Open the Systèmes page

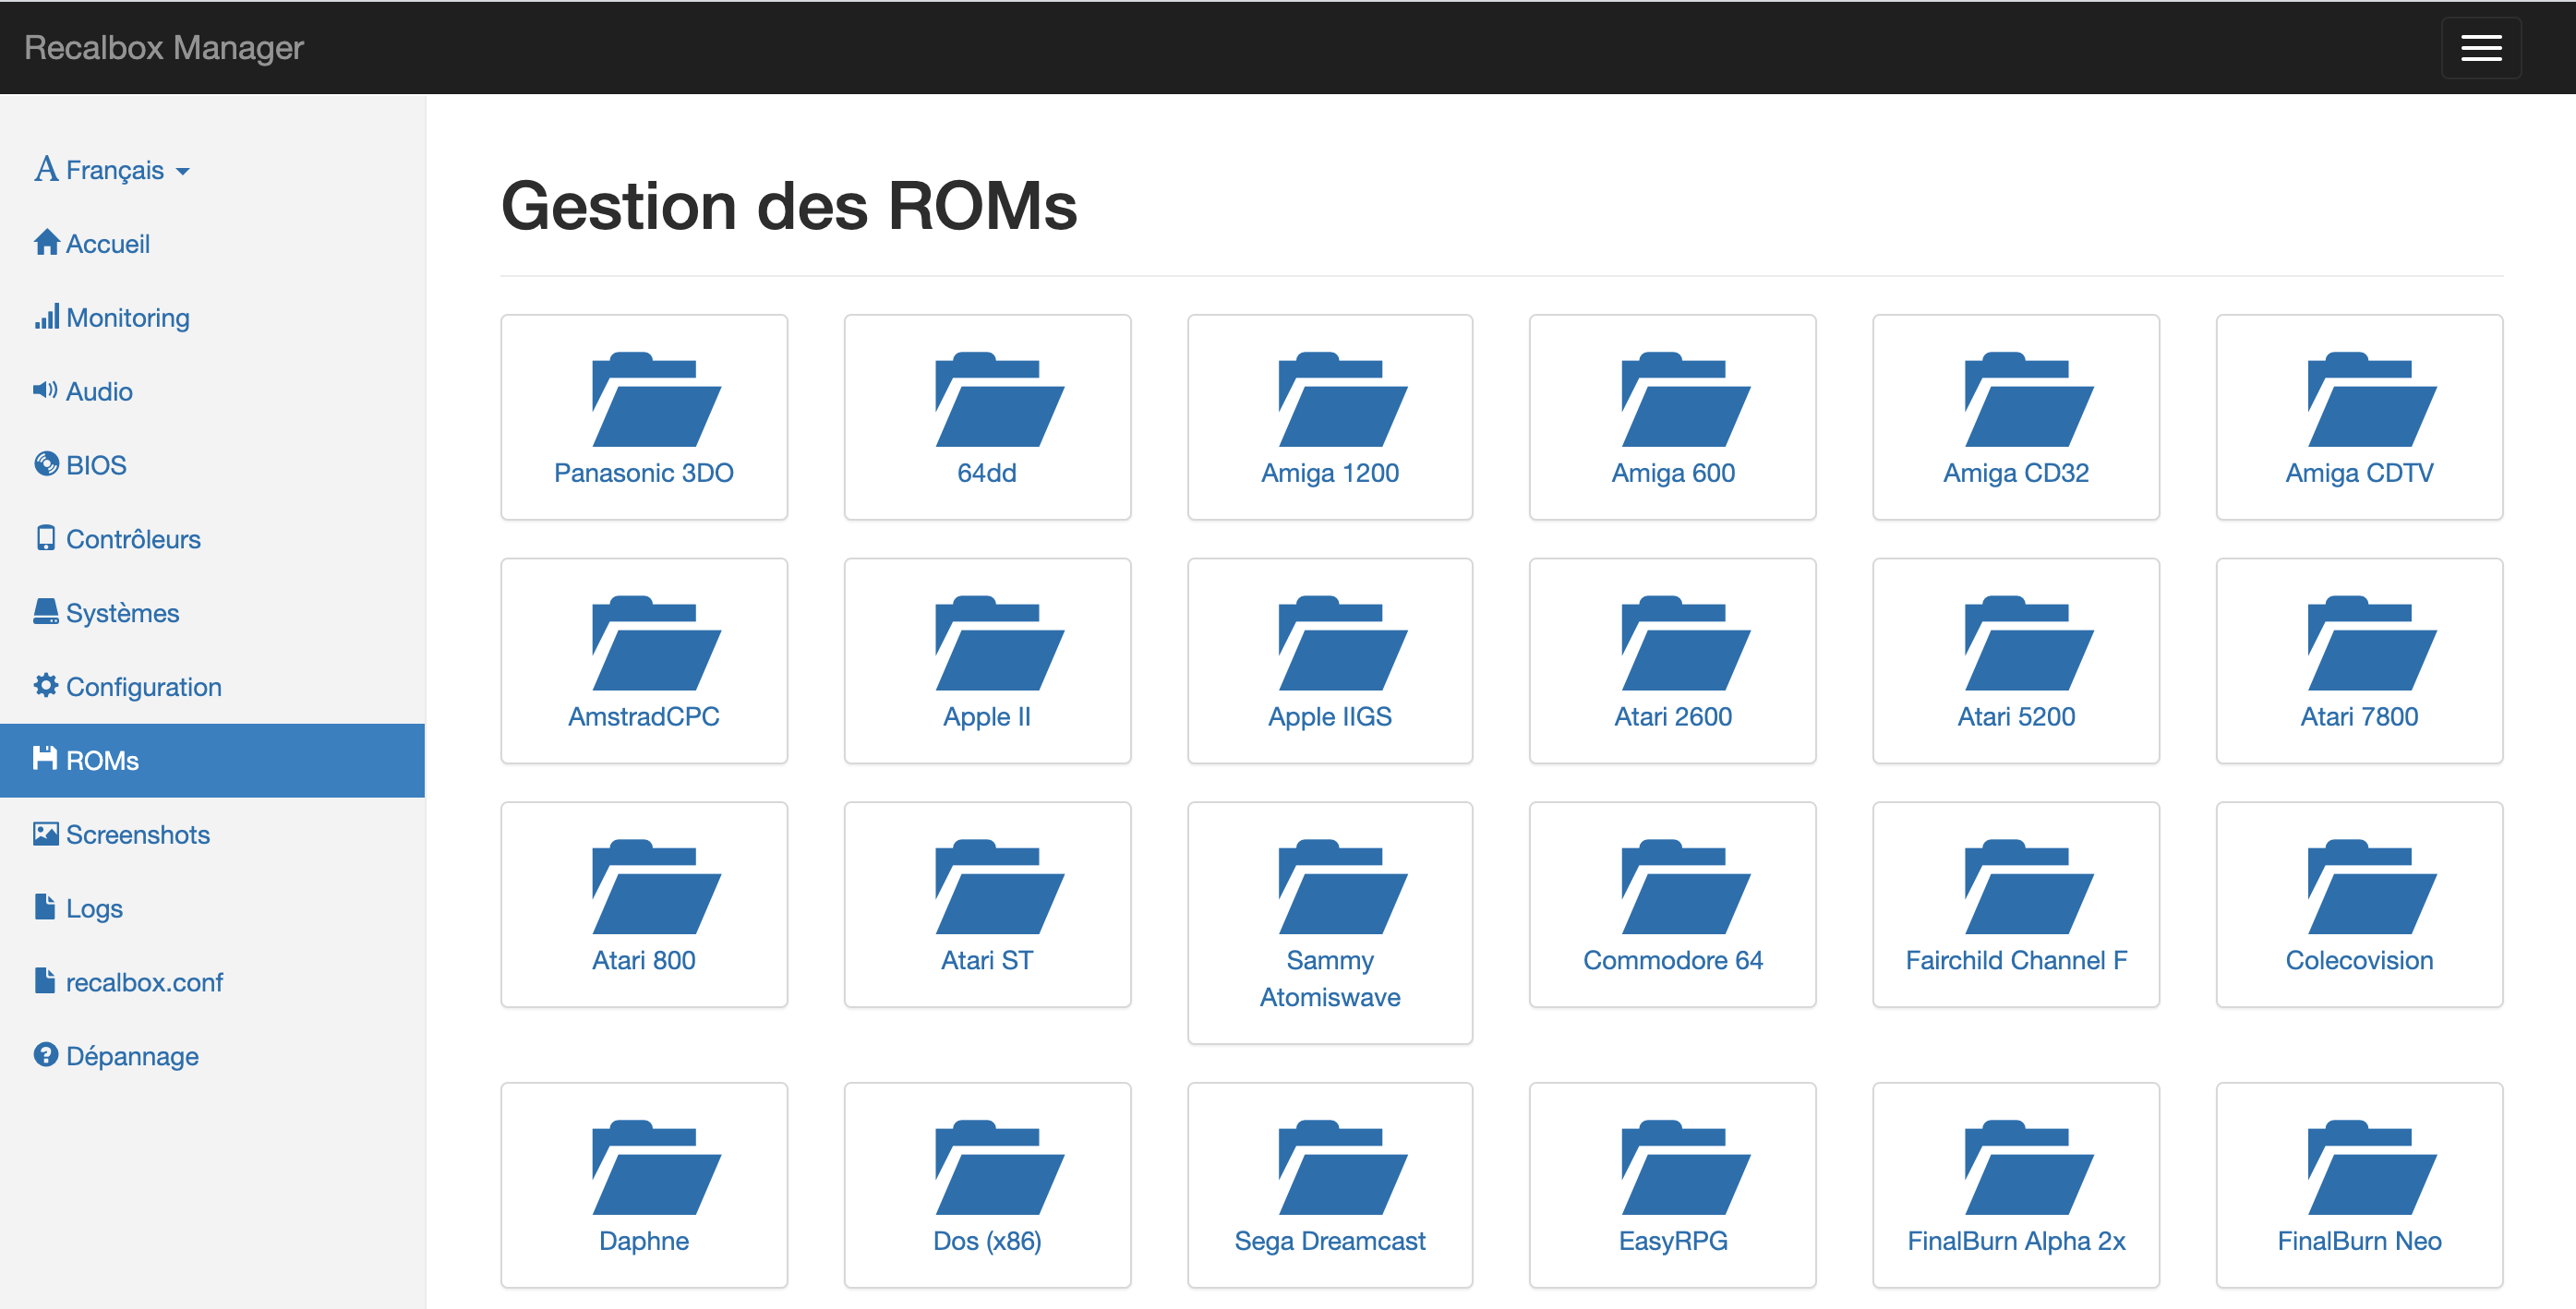click(x=212, y=614)
